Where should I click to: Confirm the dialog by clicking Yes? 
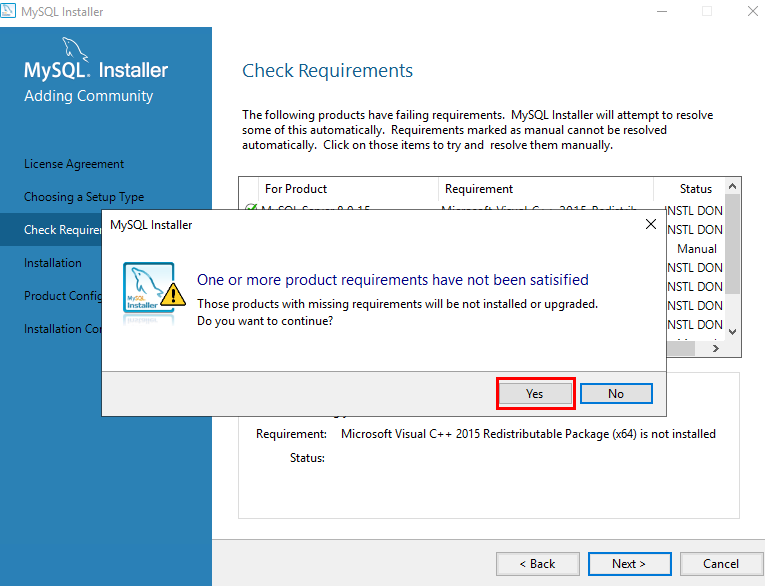(x=535, y=394)
